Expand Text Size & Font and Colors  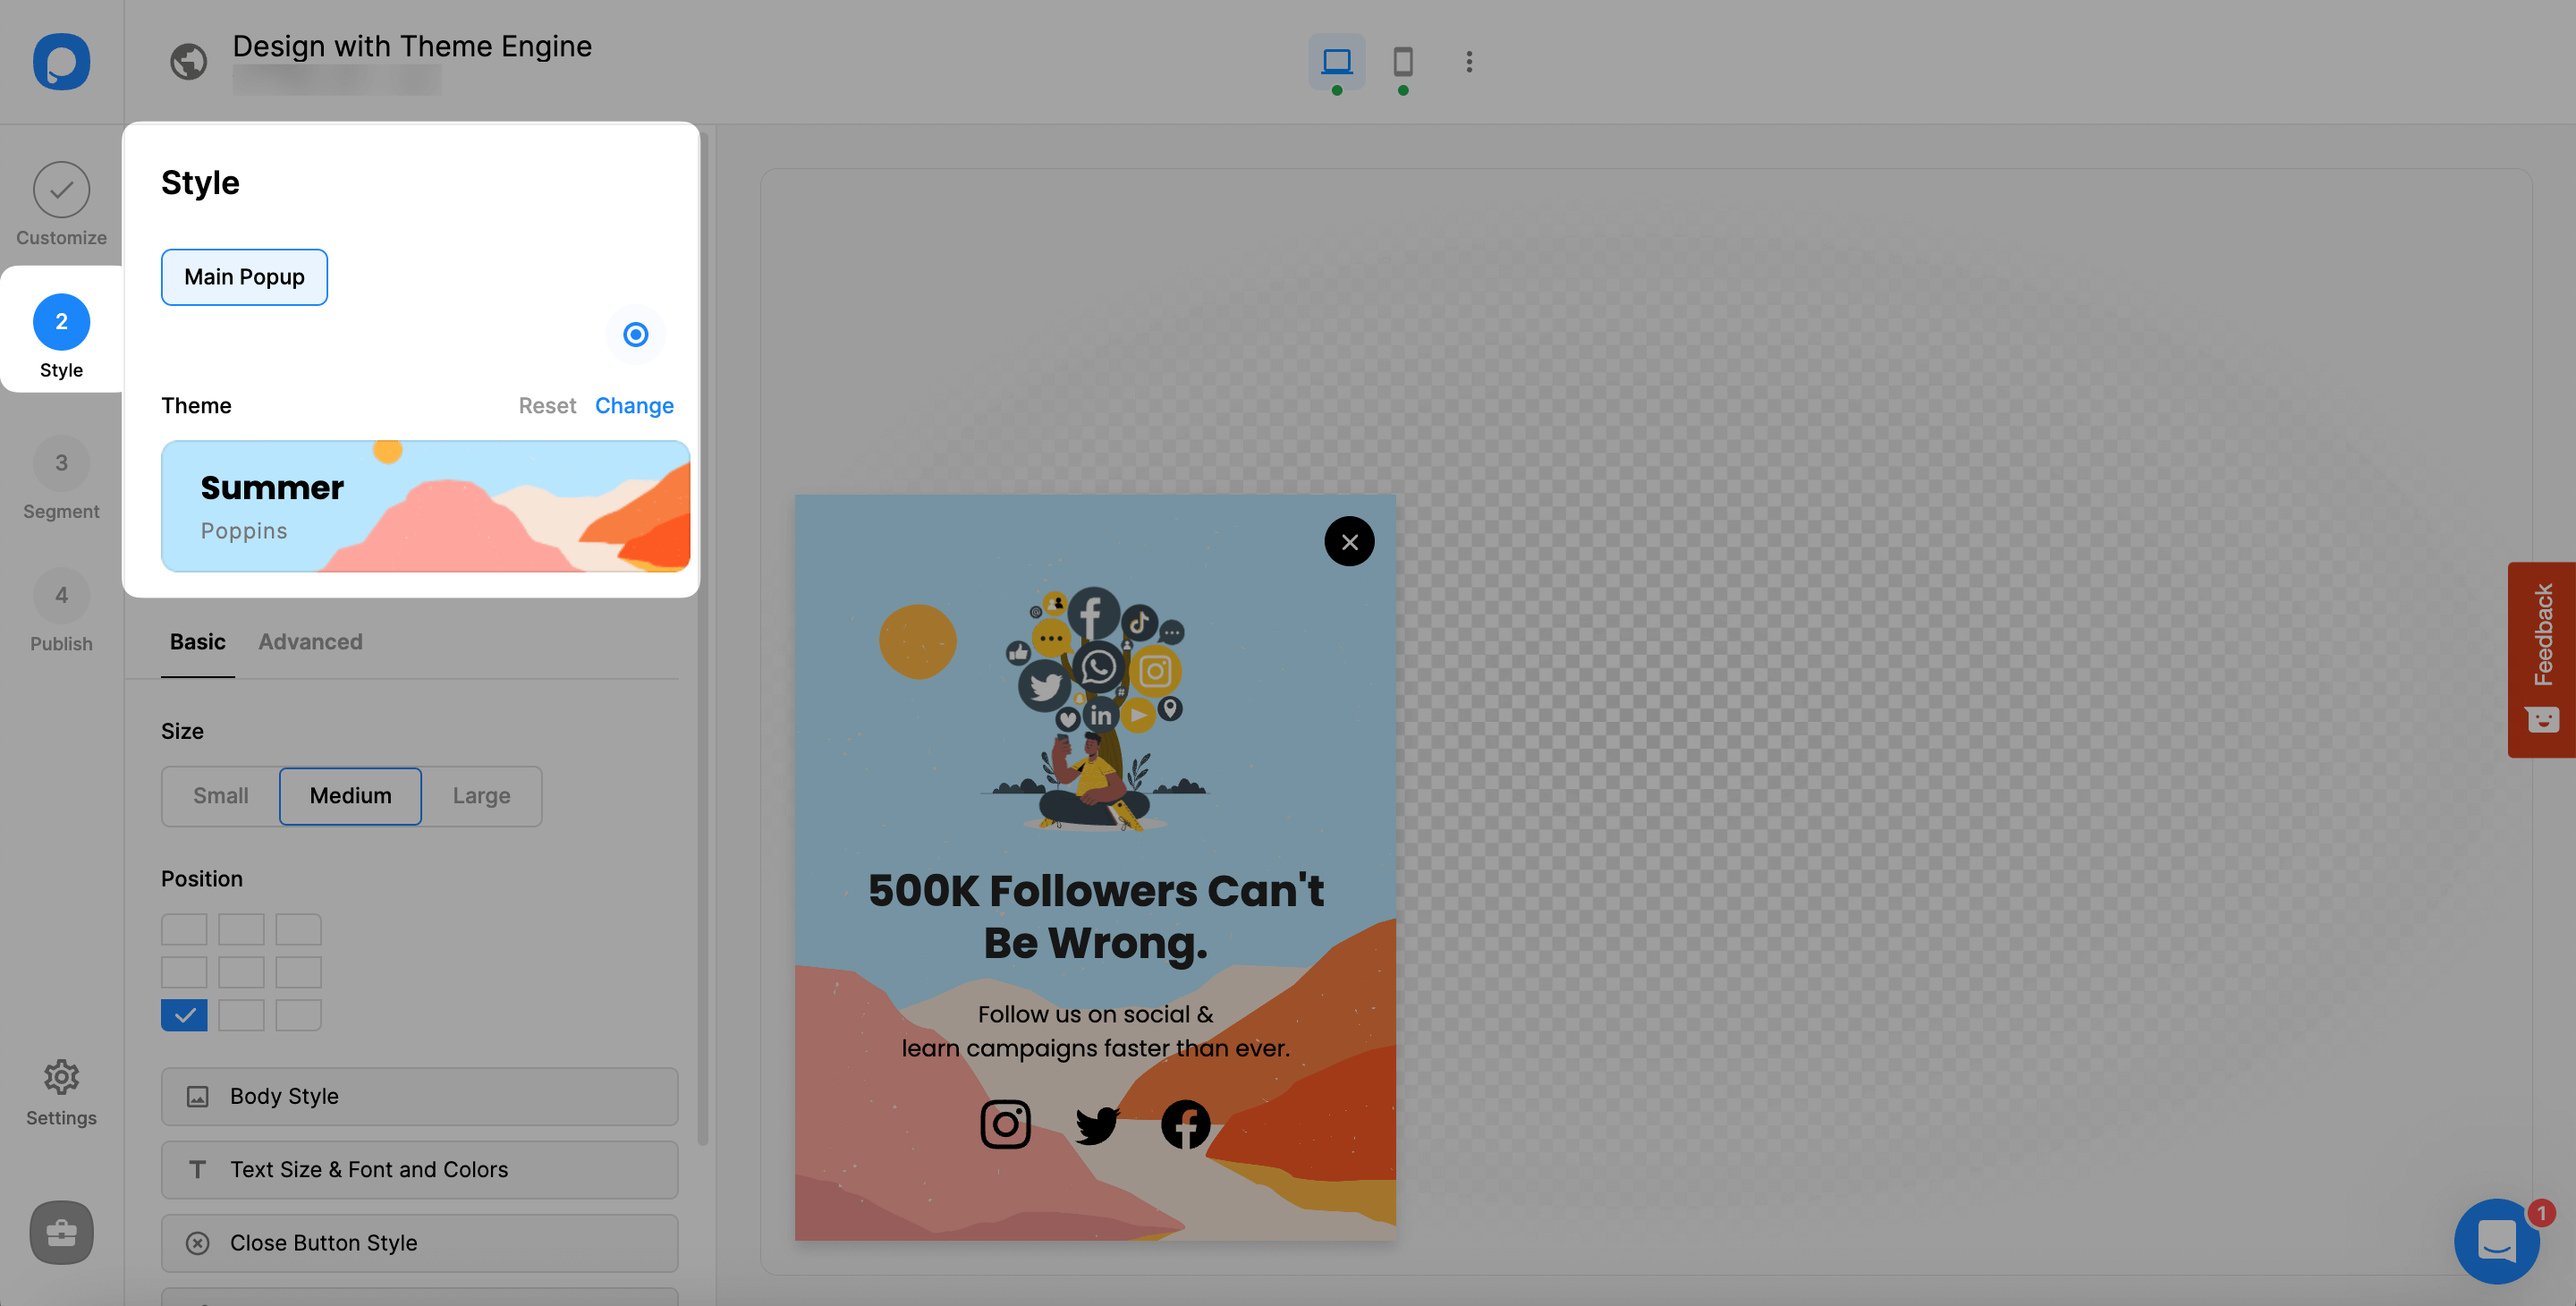pos(419,1169)
